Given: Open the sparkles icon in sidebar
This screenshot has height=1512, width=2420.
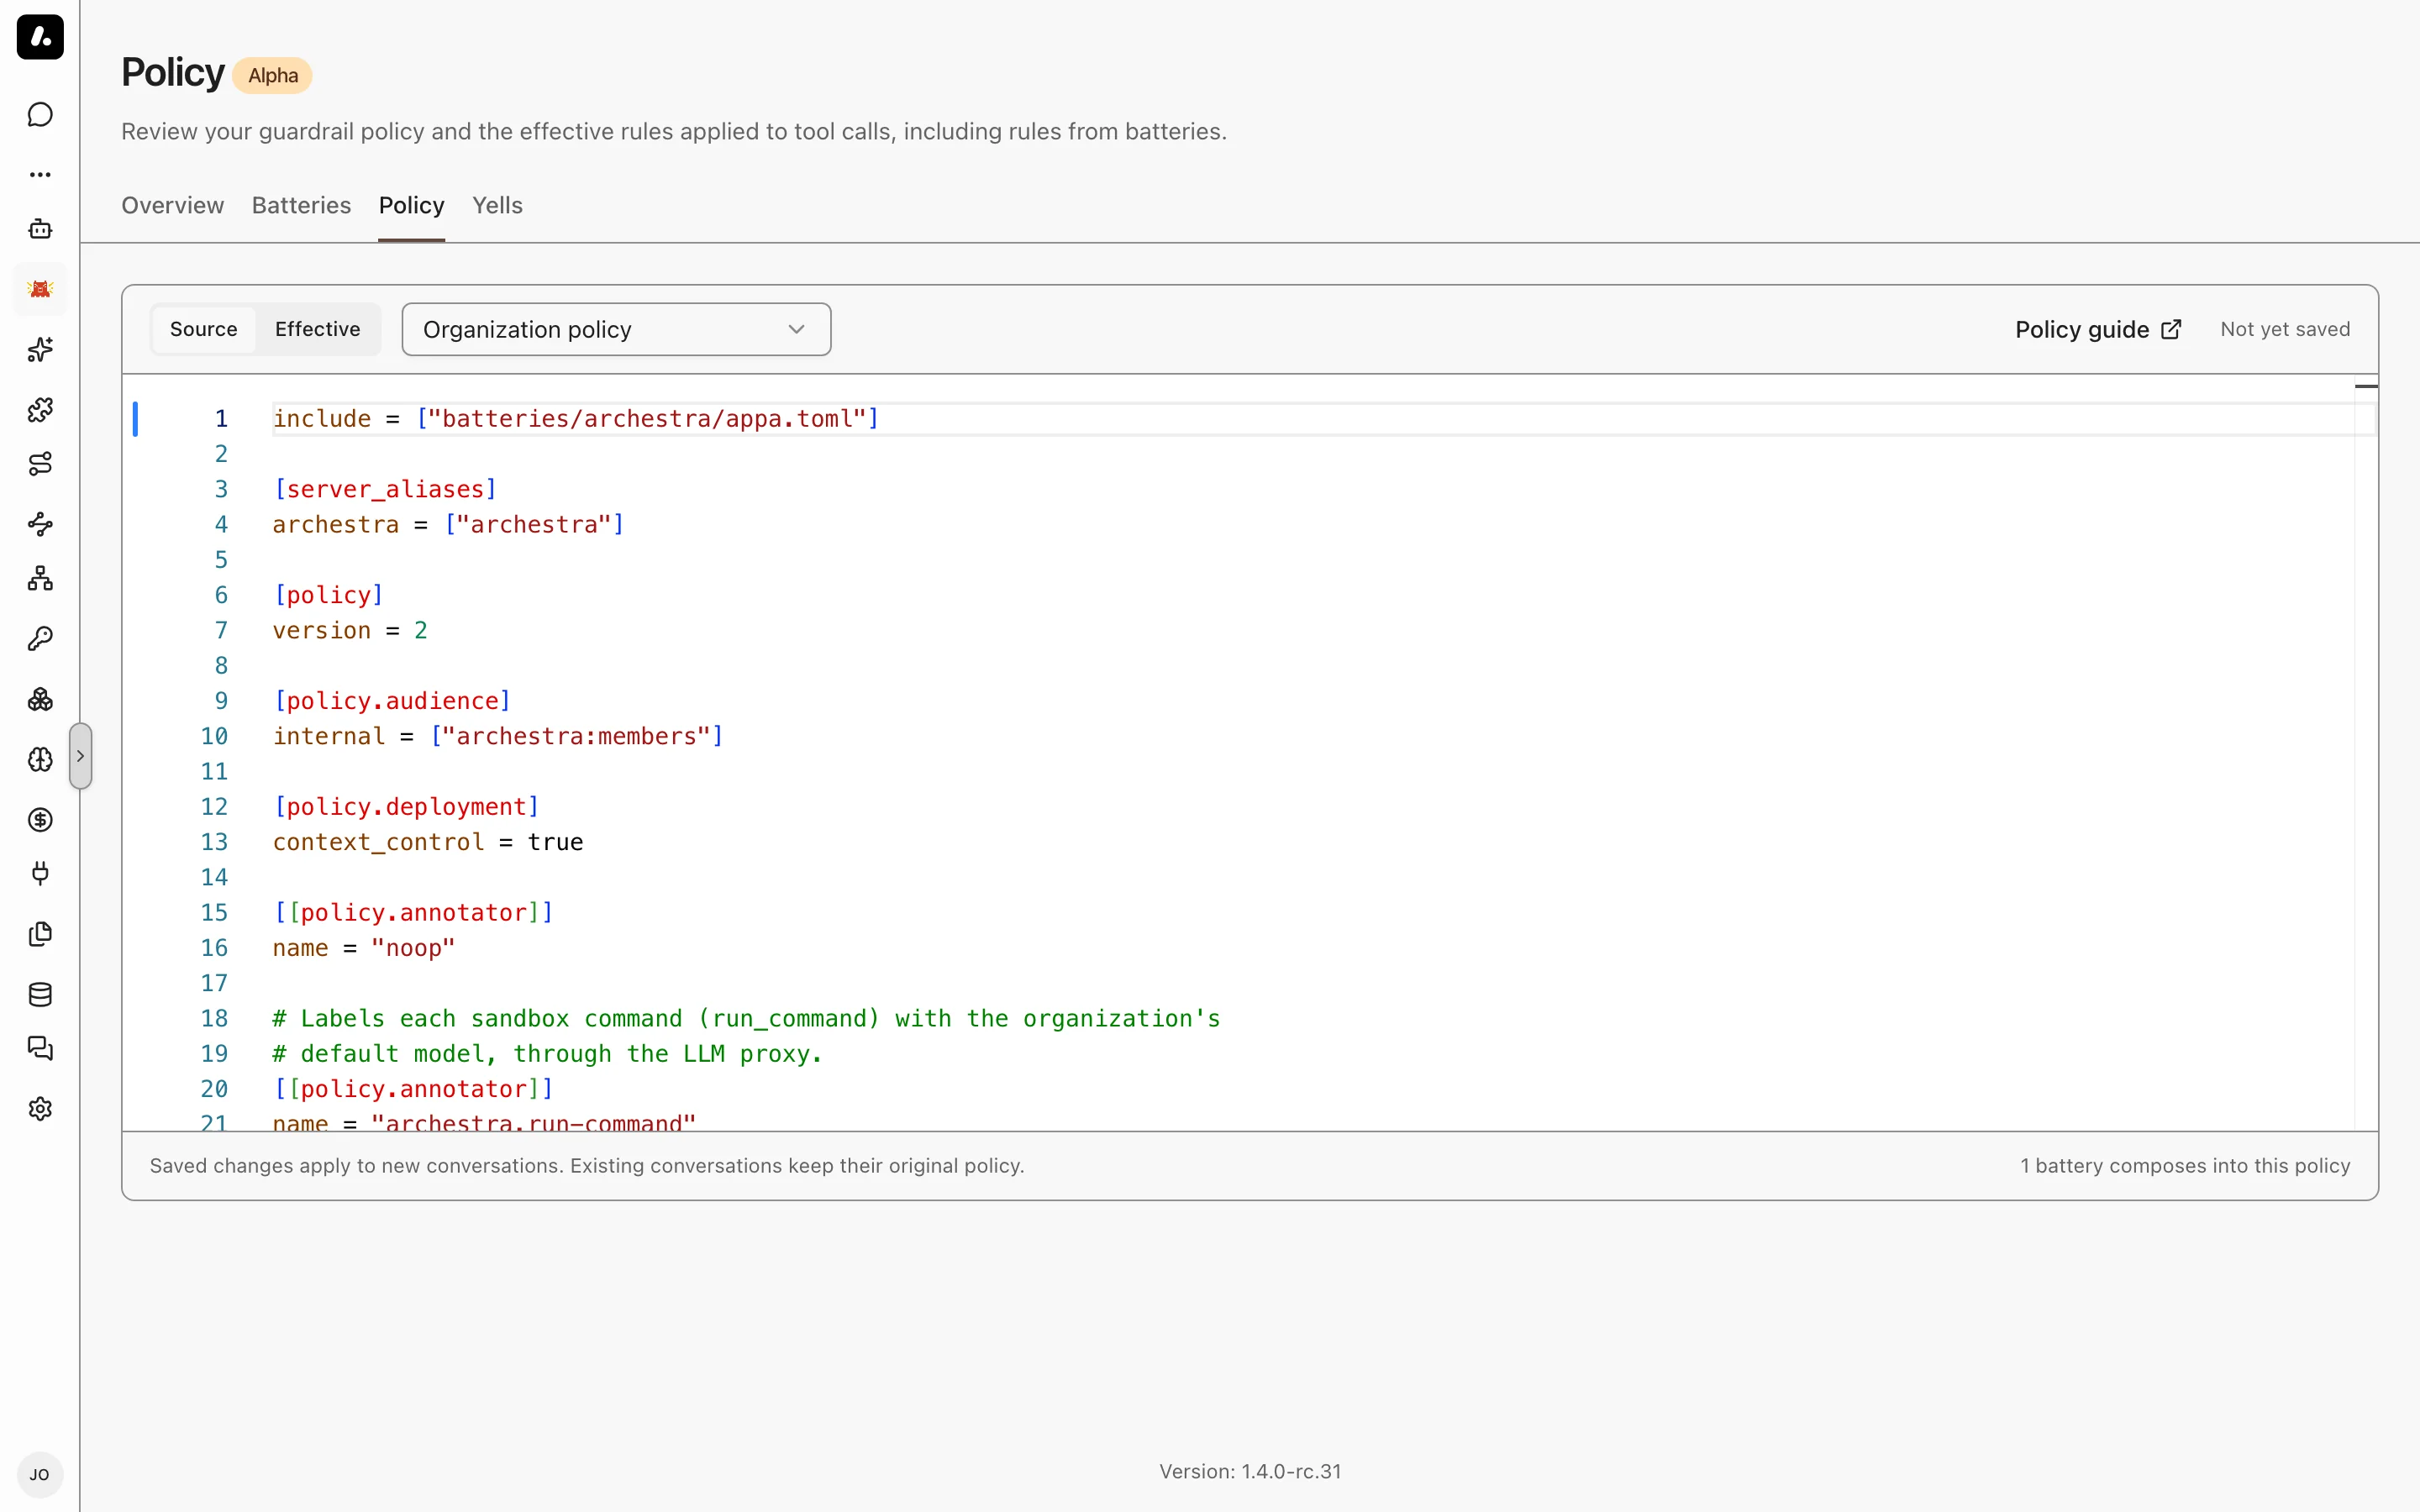Looking at the screenshot, I should tap(40, 349).
